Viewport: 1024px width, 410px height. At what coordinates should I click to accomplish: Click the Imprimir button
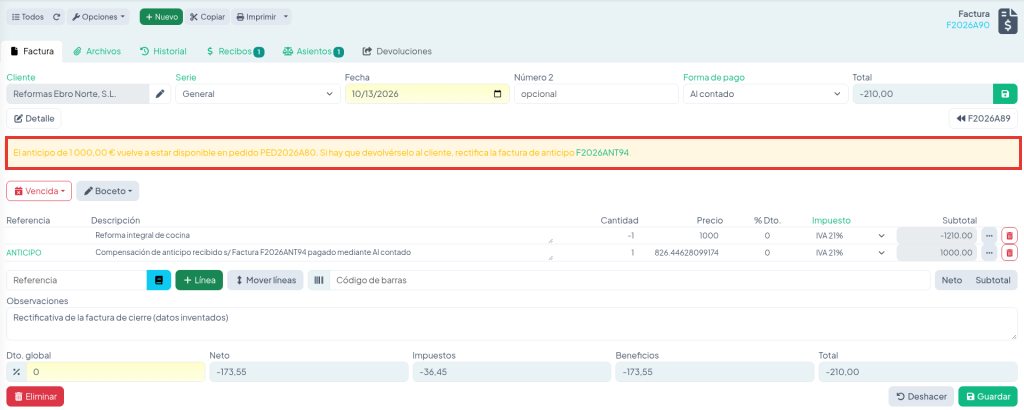tap(255, 17)
